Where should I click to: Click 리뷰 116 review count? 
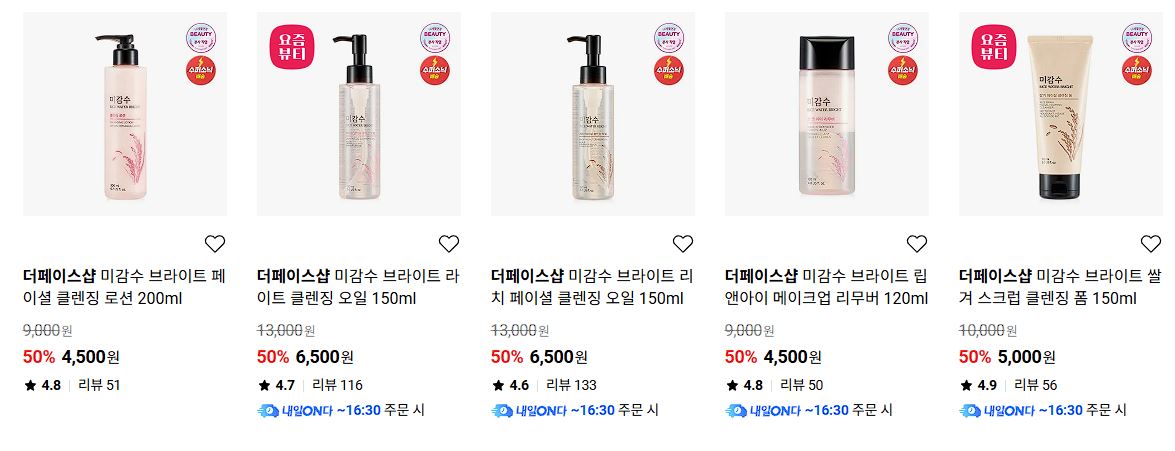pyautogui.click(x=337, y=386)
